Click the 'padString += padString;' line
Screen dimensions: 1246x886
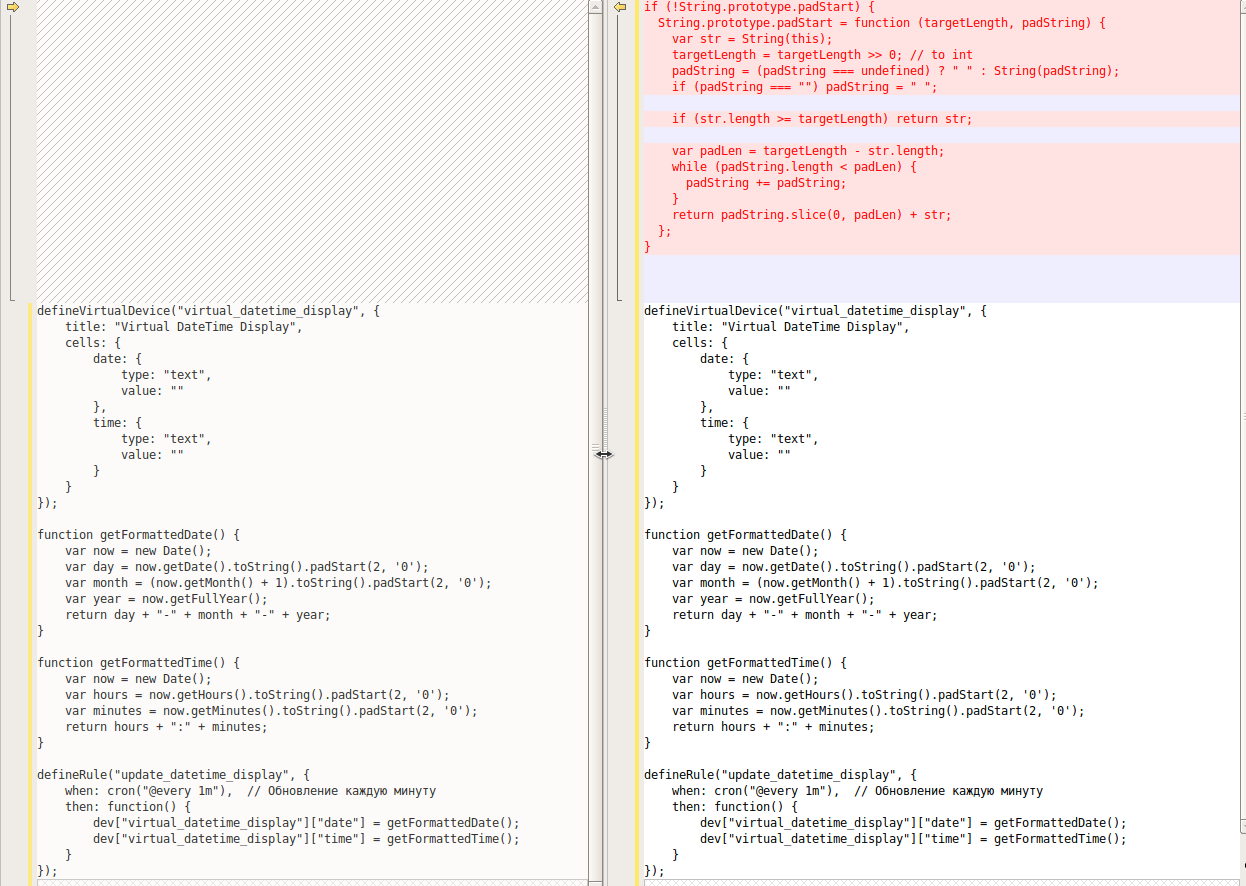point(766,183)
